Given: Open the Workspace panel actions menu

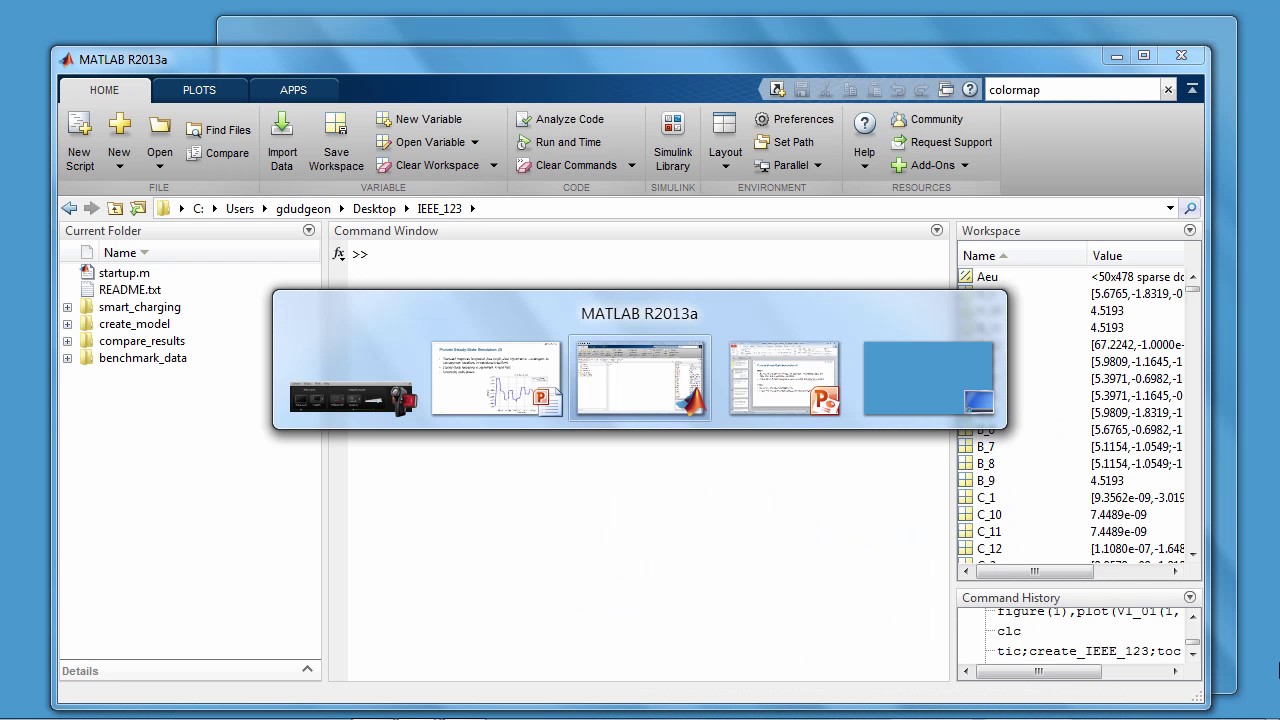Looking at the screenshot, I should [1190, 230].
